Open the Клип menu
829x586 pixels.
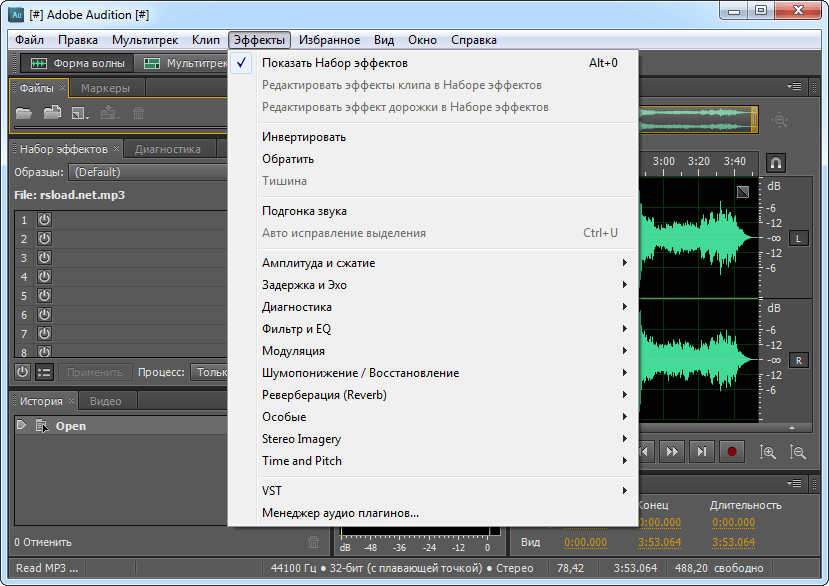click(206, 40)
